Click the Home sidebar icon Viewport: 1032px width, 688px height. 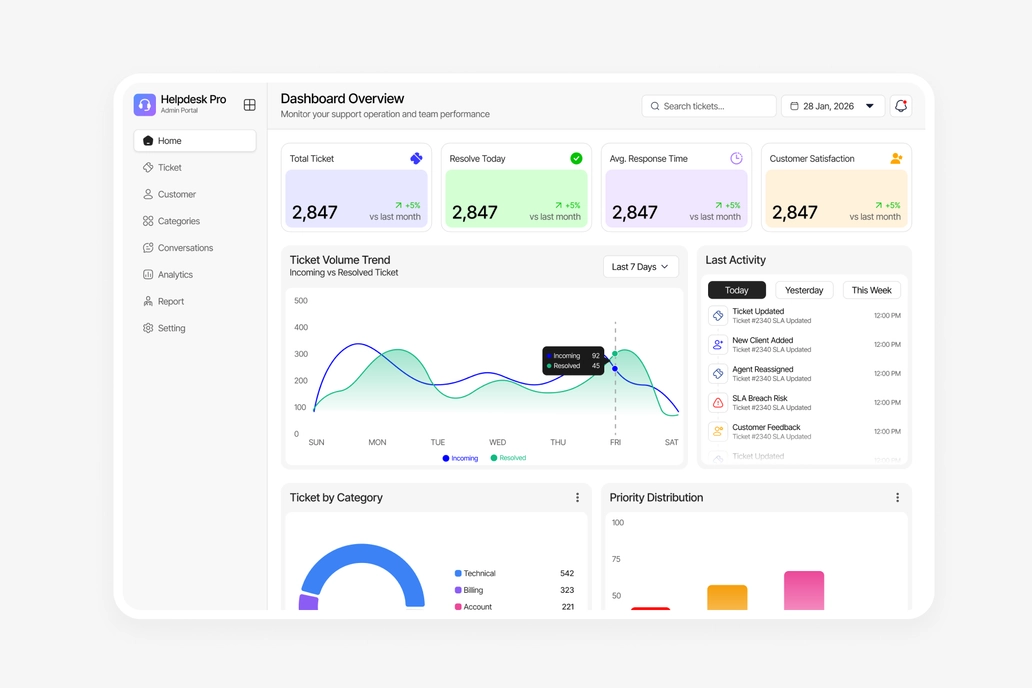(x=148, y=141)
